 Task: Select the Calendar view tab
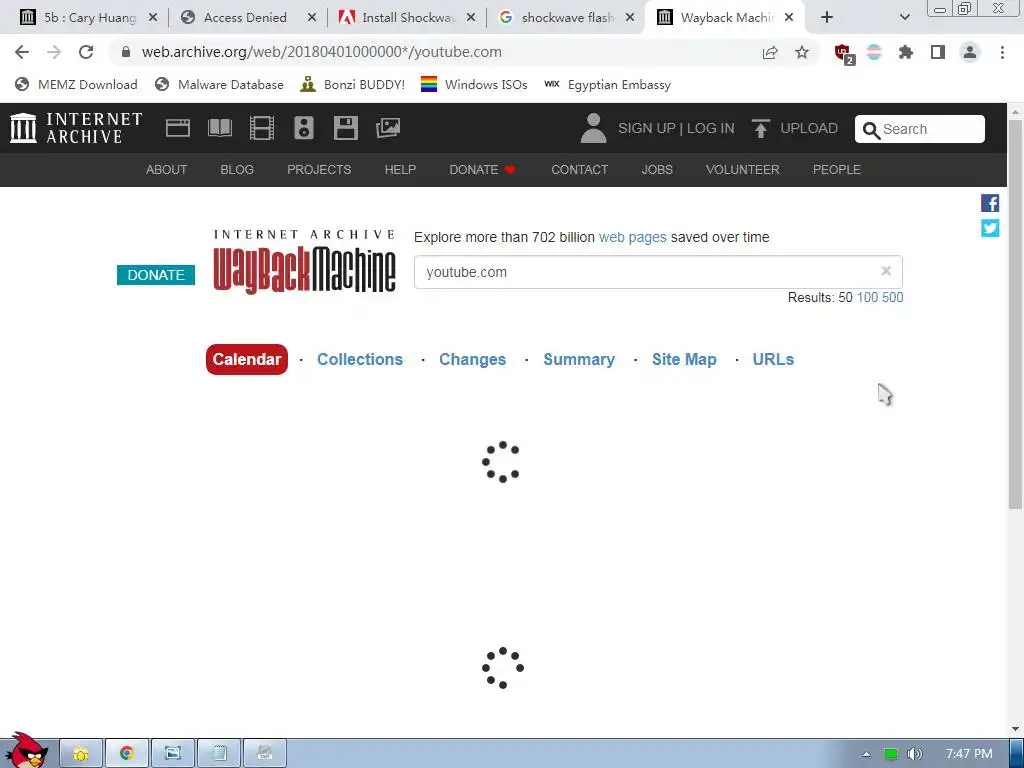tap(247, 359)
